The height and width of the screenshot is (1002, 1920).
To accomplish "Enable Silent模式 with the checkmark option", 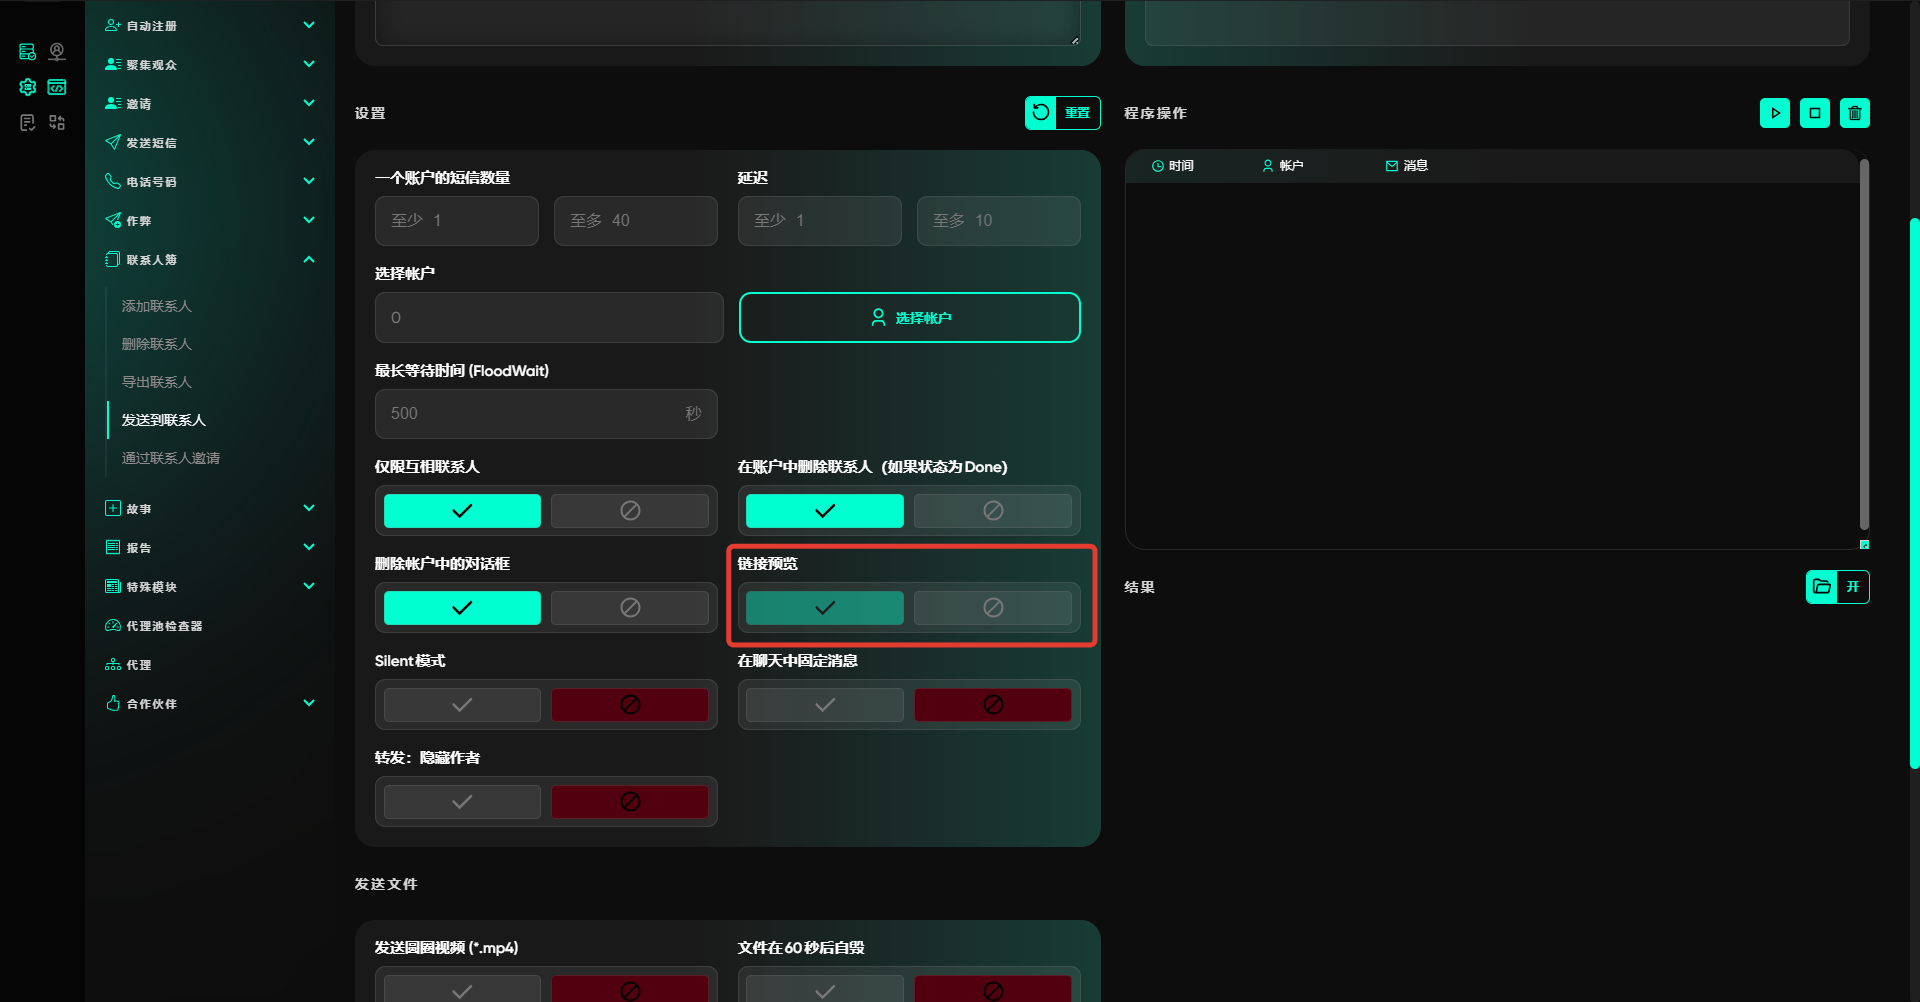I will click(462, 705).
